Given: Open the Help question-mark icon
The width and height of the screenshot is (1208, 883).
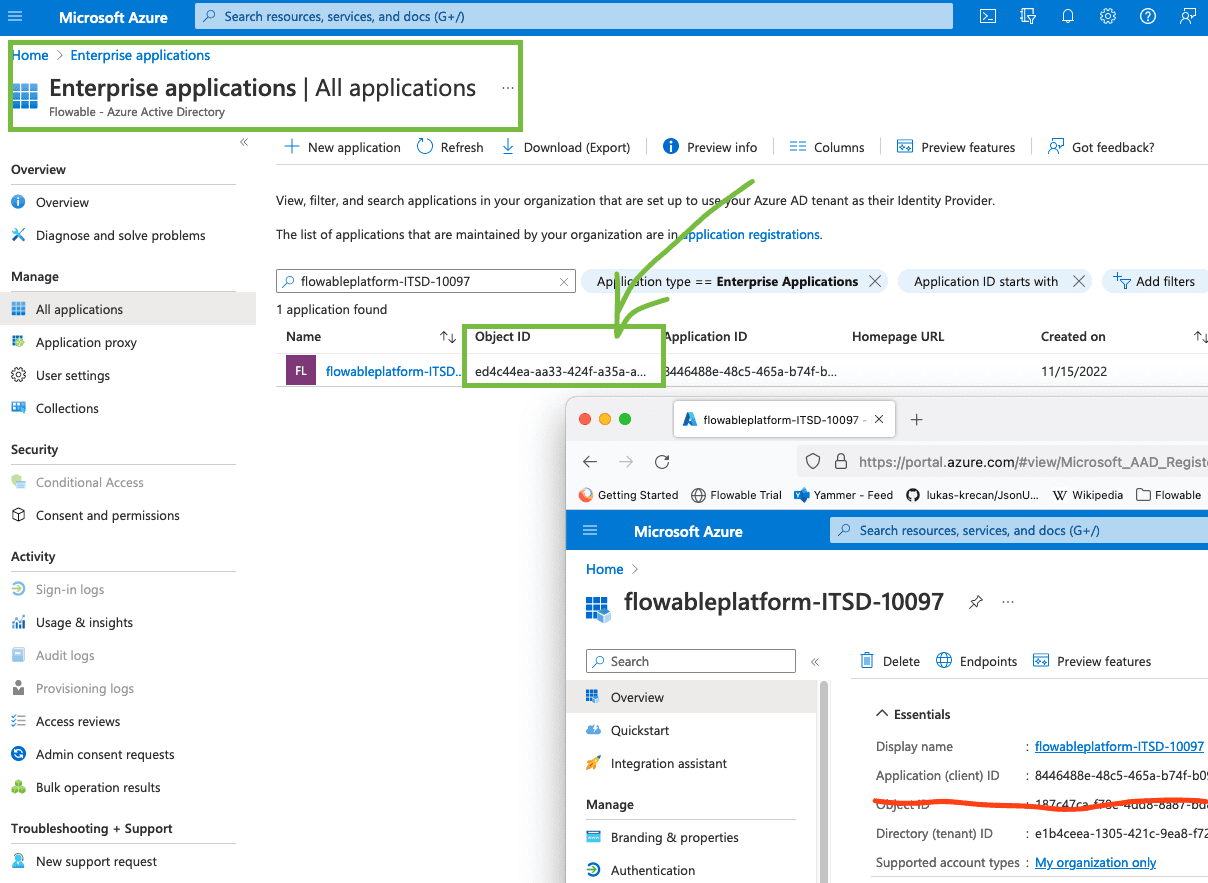Looking at the screenshot, I should (1147, 16).
